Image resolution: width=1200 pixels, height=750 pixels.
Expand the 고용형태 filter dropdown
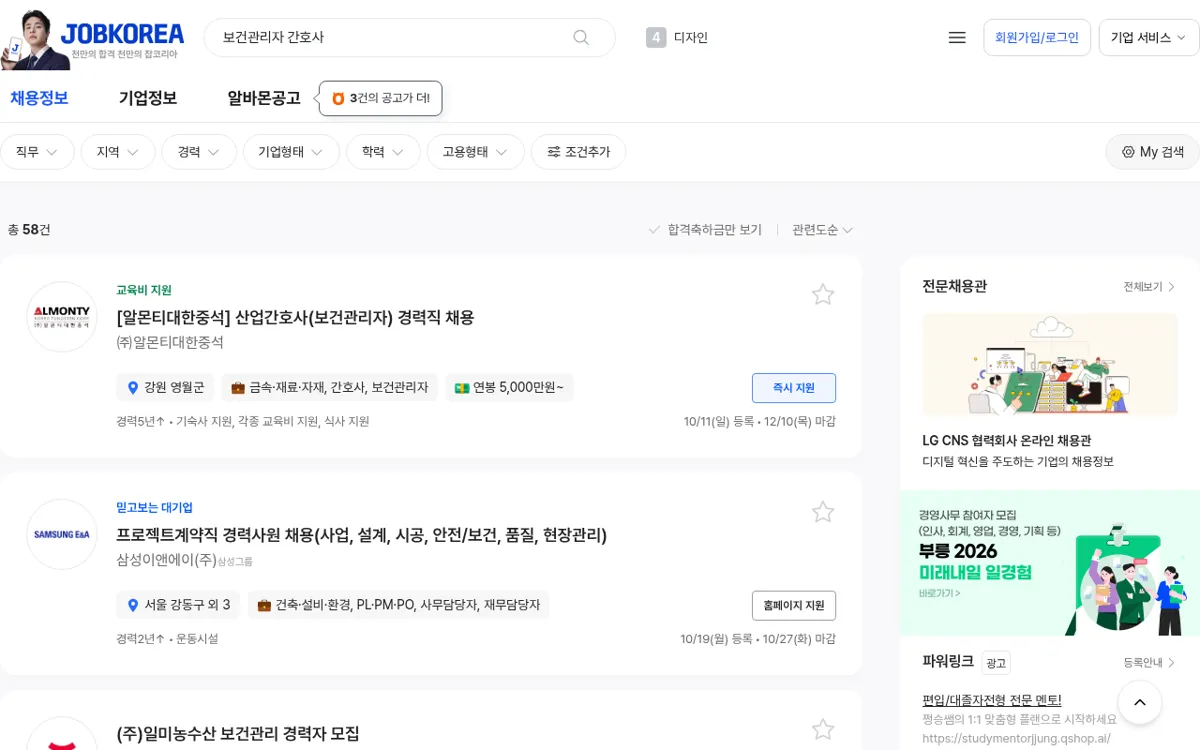[476, 152]
